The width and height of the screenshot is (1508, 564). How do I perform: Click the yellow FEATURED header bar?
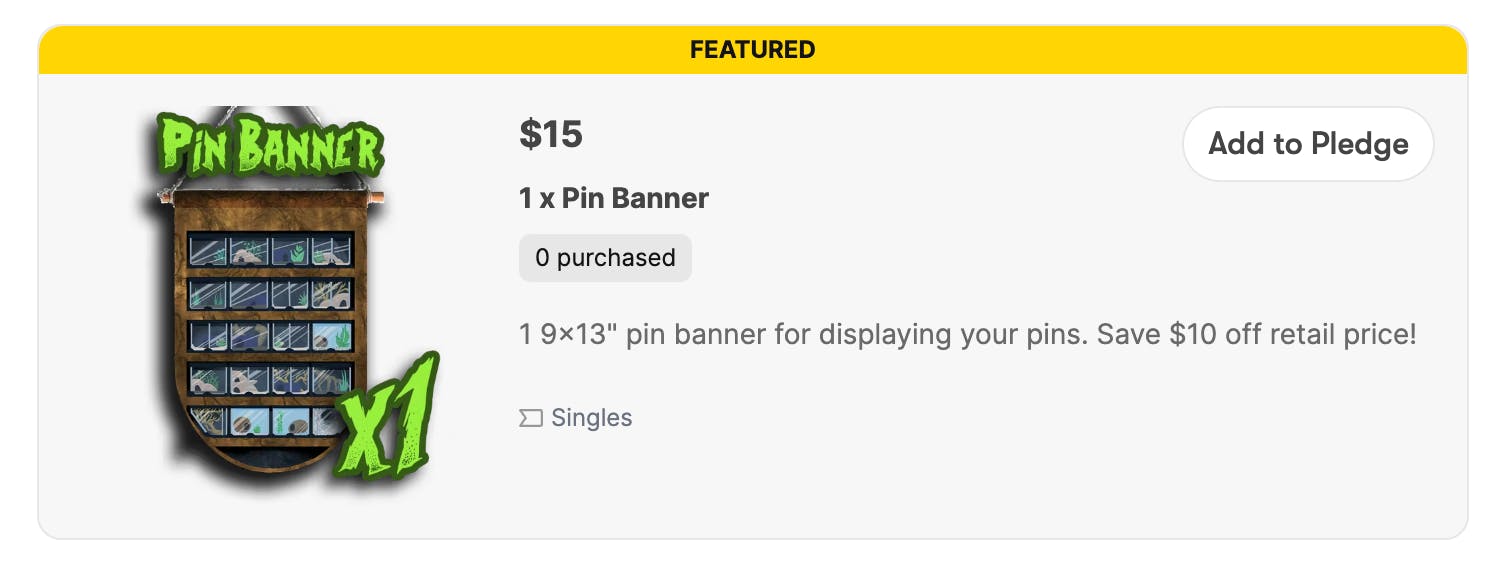pyautogui.click(x=752, y=49)
